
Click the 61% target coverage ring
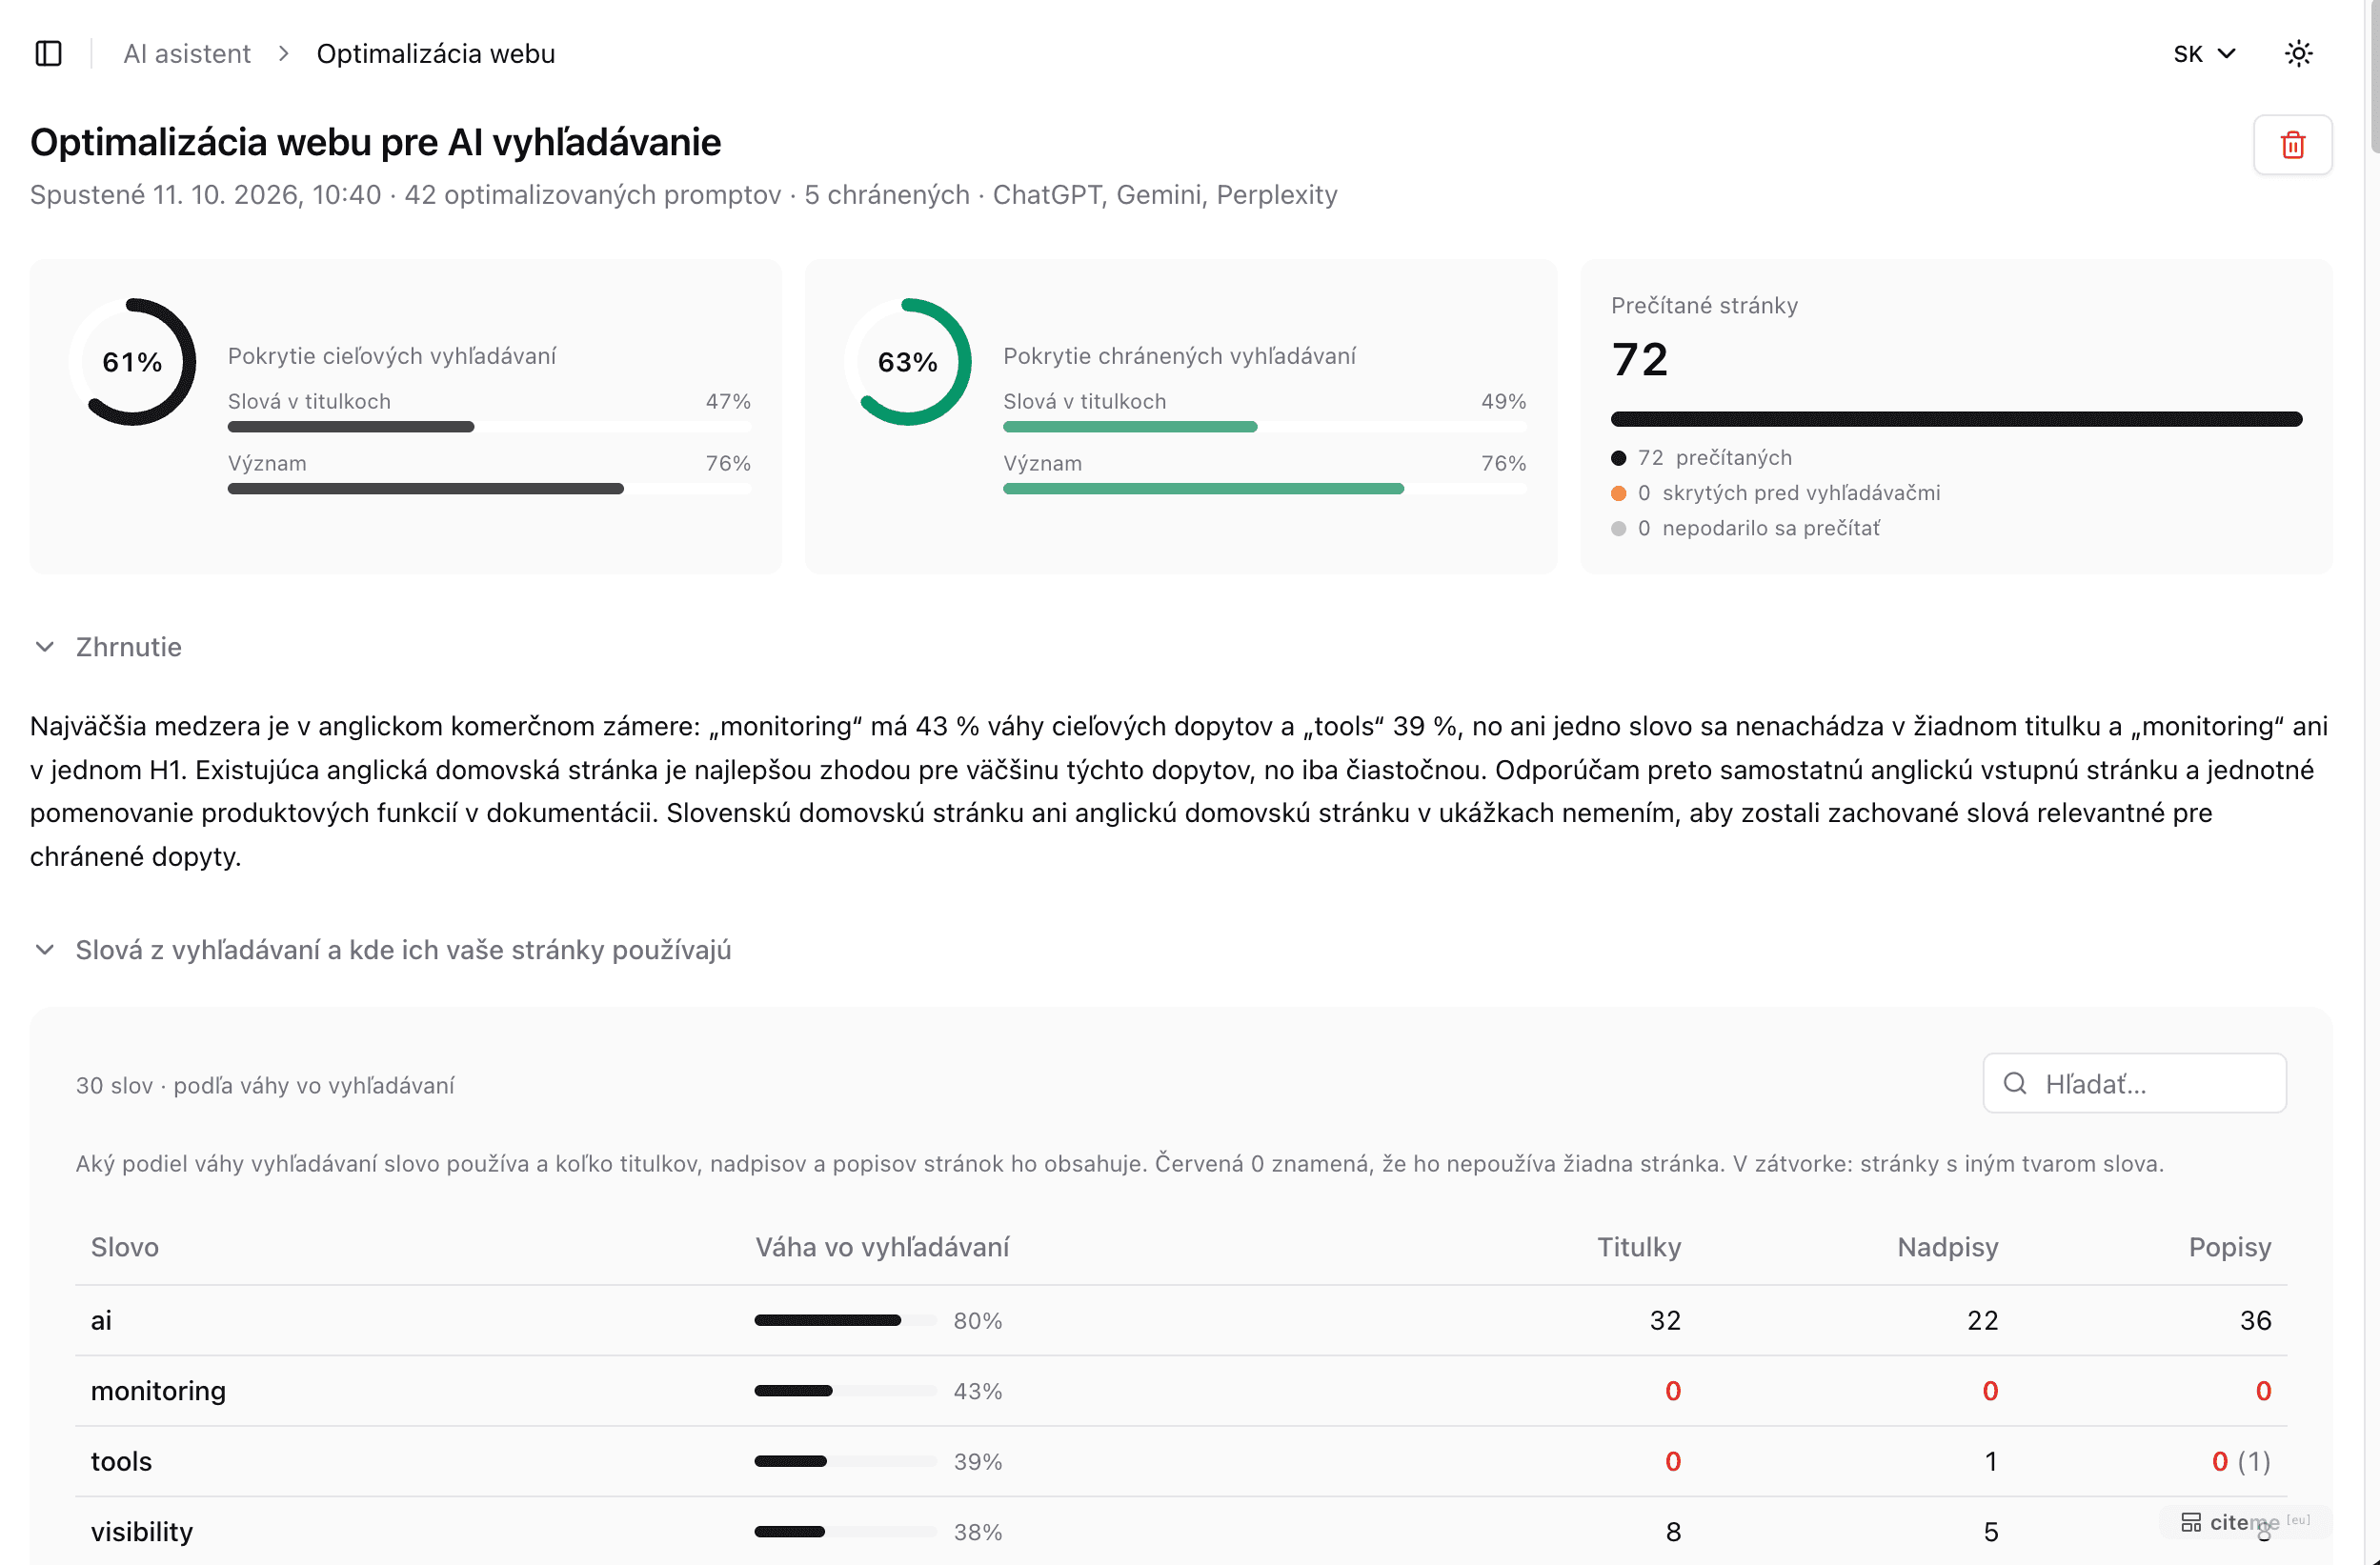tap(132, 362)
